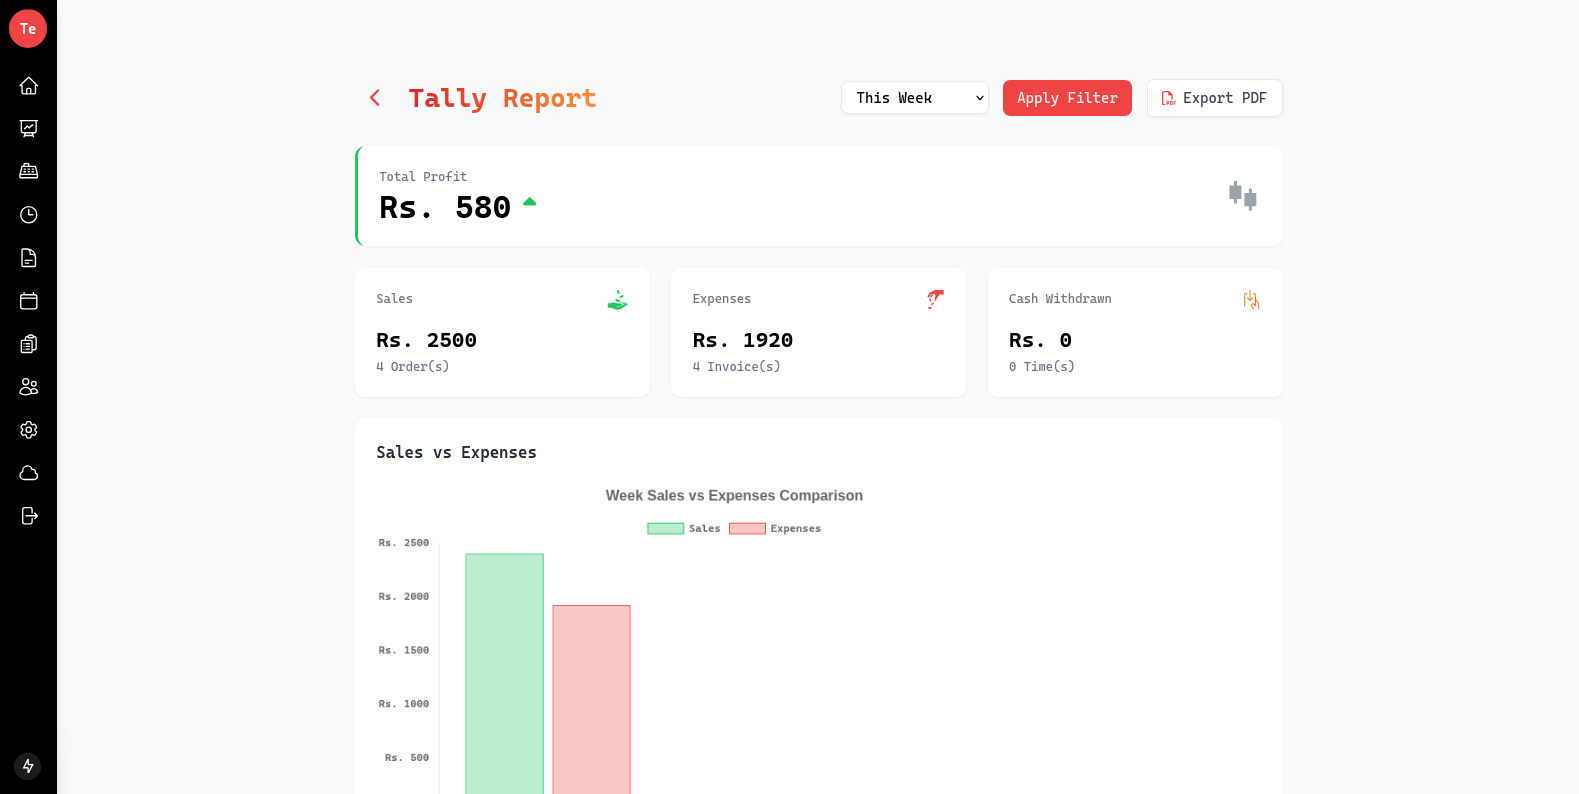Viewport: 1579px width, 794px height.
Task: Open the cloud sidebar icon
Action: point(29,473)
